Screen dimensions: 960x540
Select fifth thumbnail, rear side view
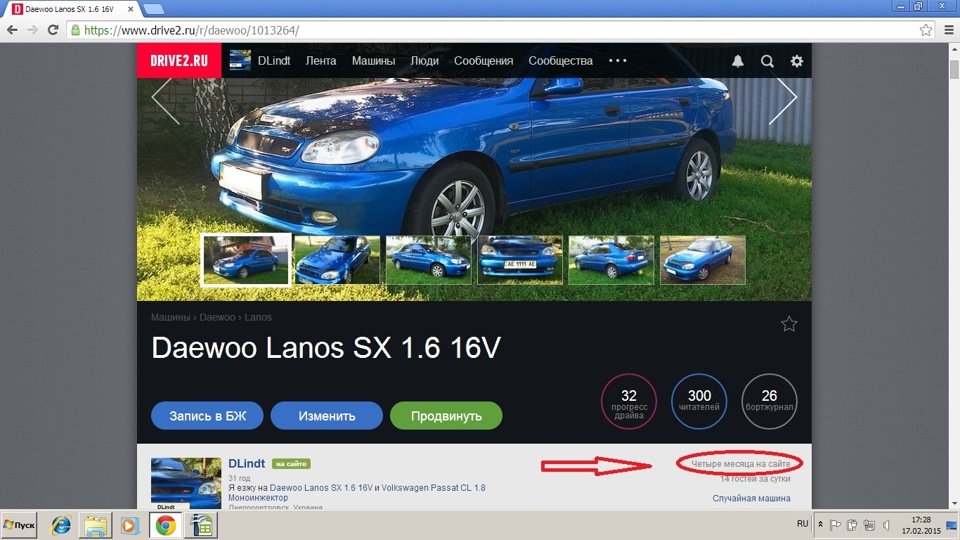tap(611, 260)
